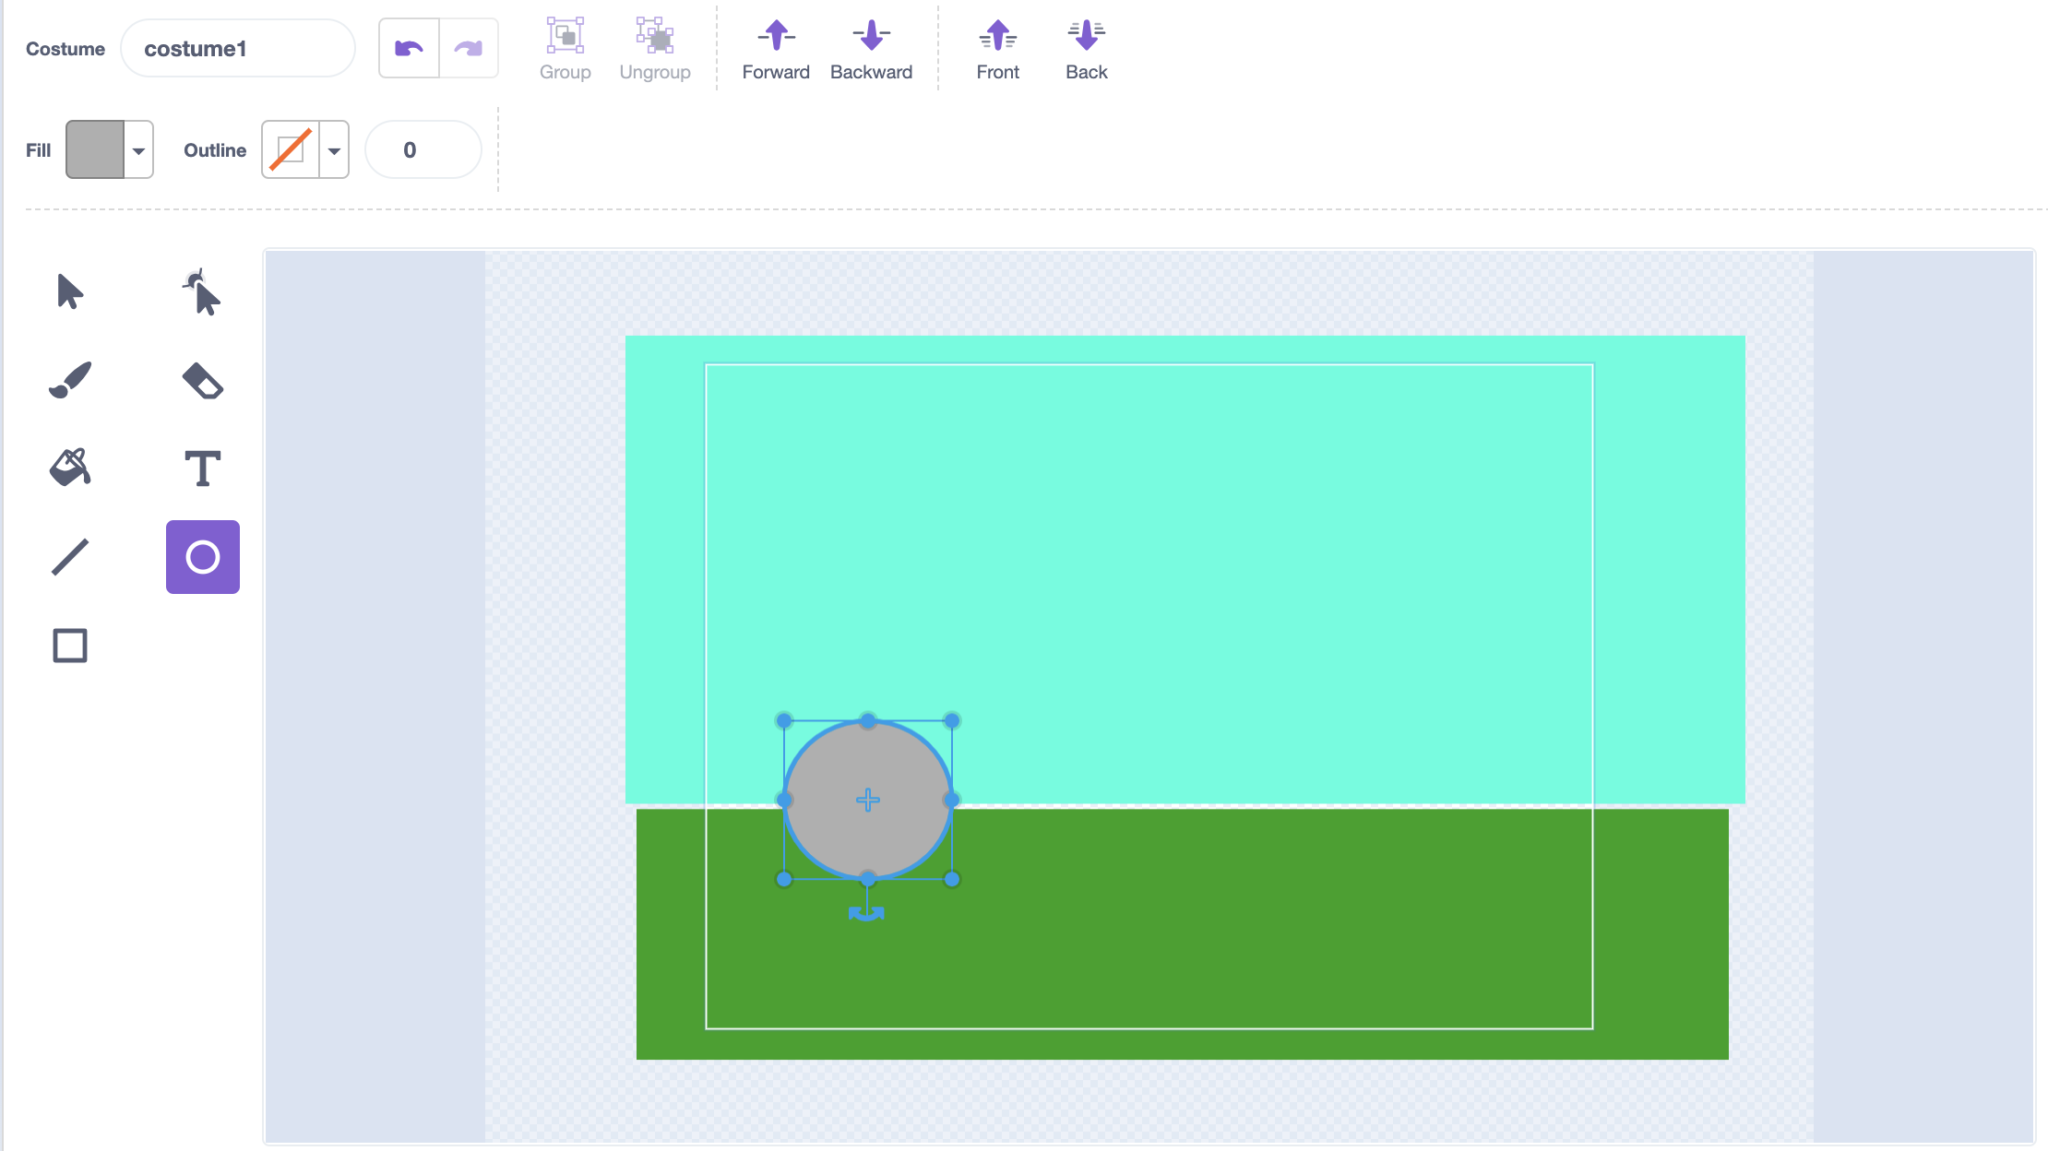Click the gray Fill color swatch

(92, 149)
